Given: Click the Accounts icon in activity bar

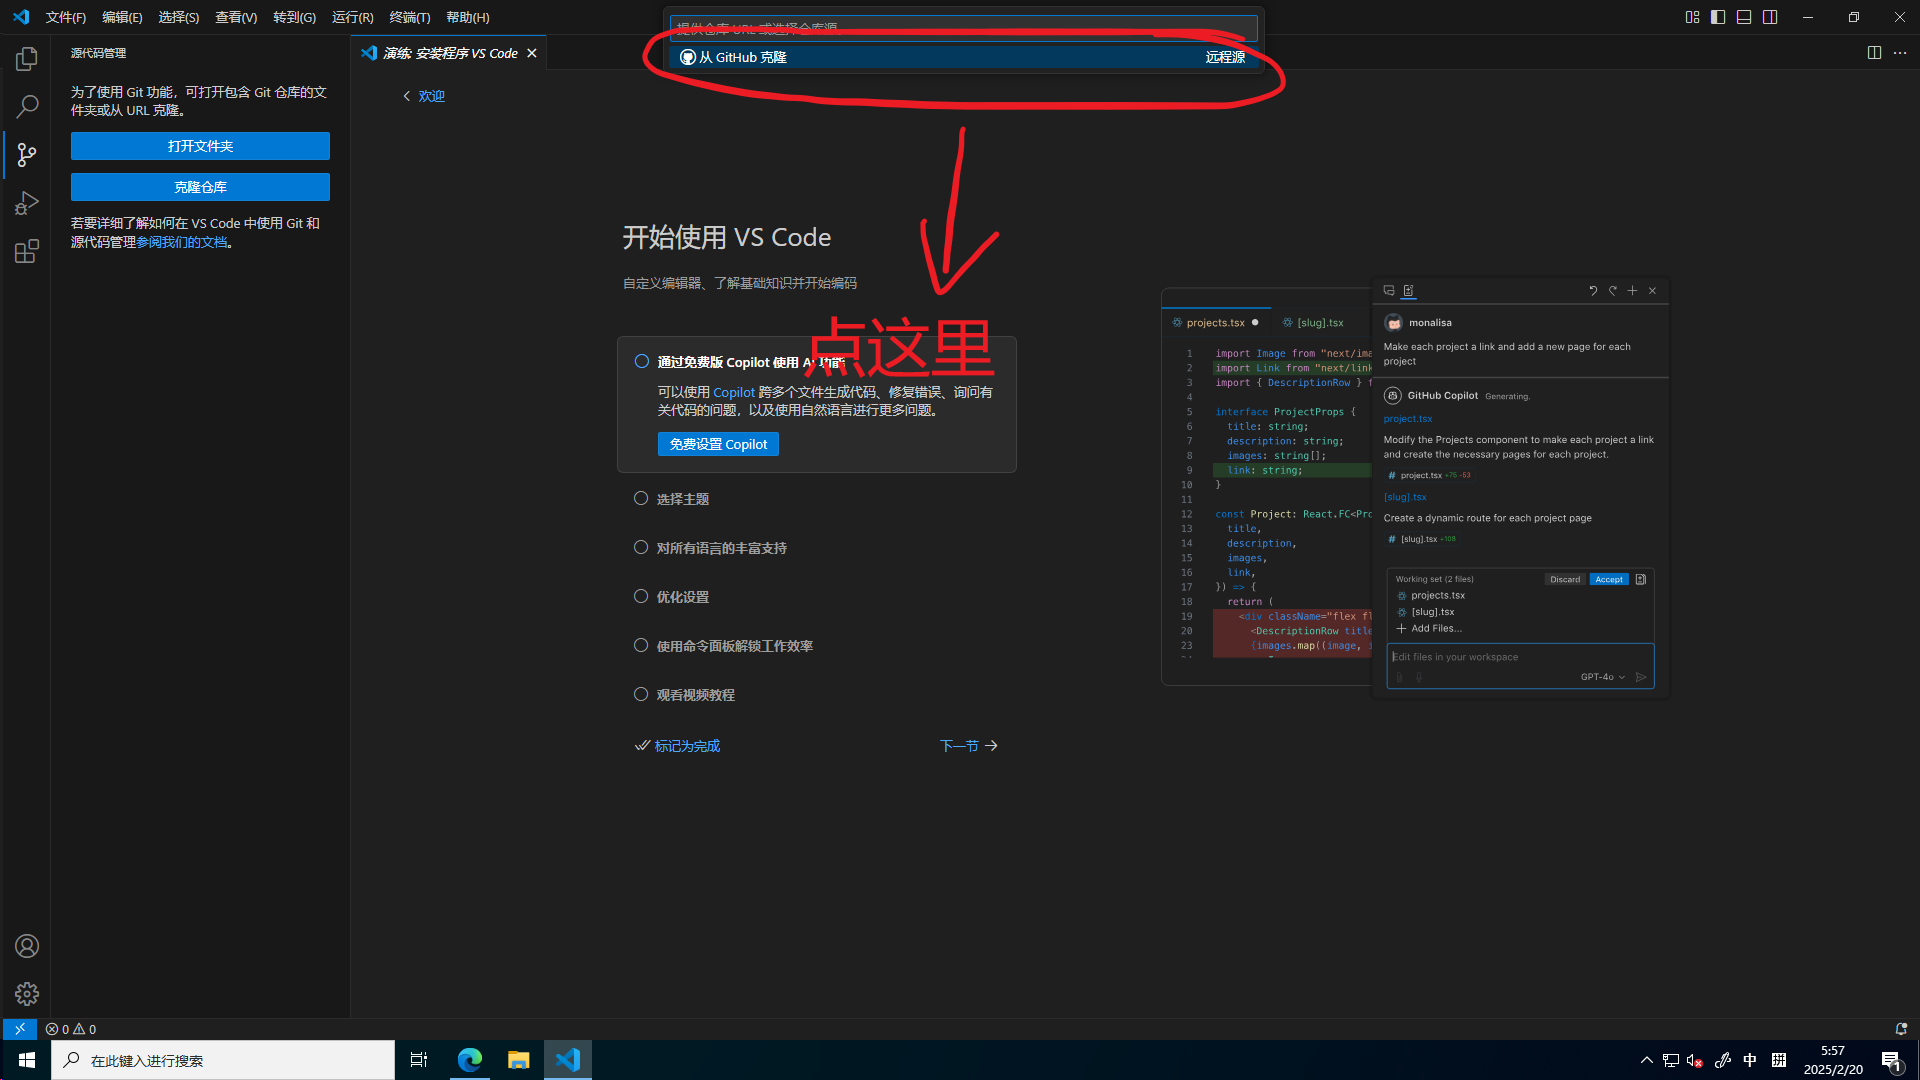Looking at the screenshot, I should (26, 946).
